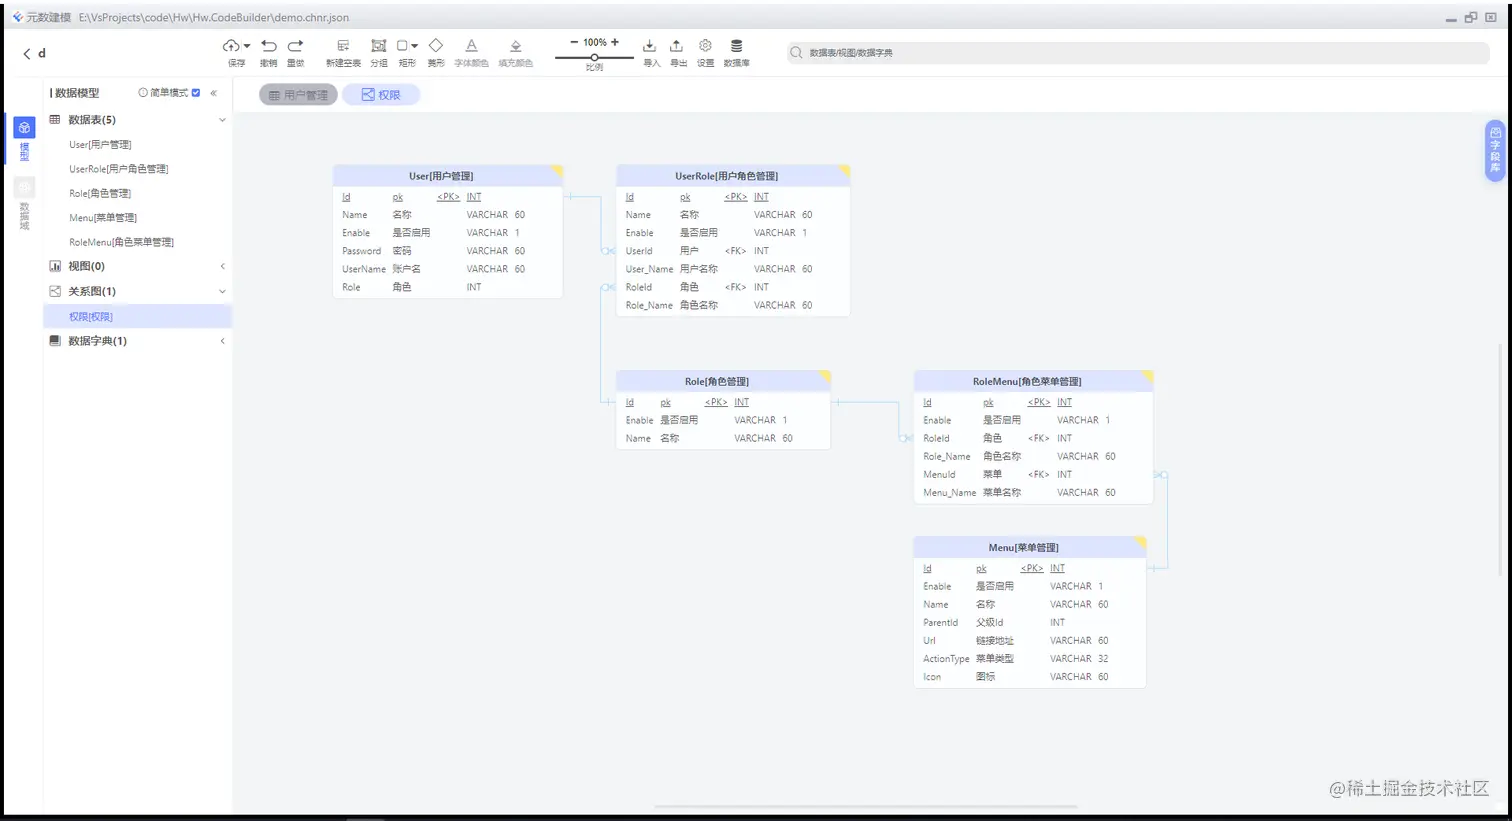Click the zoom ratio slider handle
1512x821 pixels.
pyautogui.click(x=594, y=57)
